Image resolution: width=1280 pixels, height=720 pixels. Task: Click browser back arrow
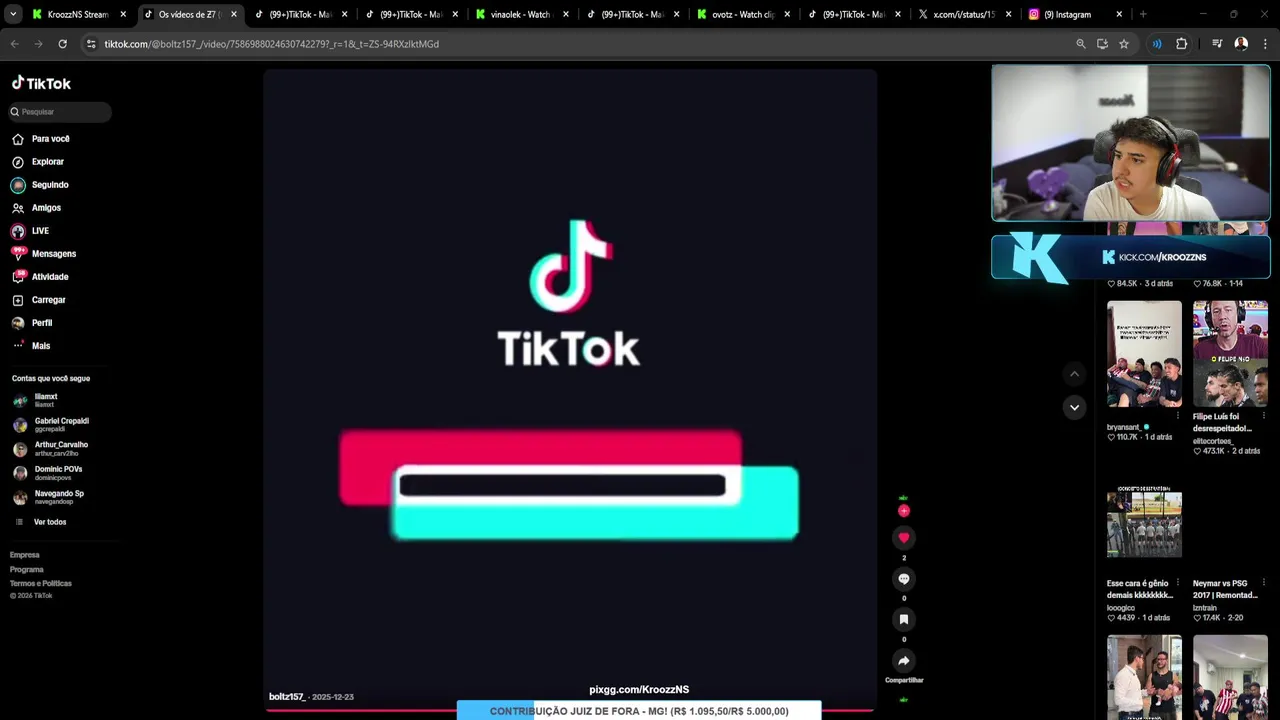15,44
